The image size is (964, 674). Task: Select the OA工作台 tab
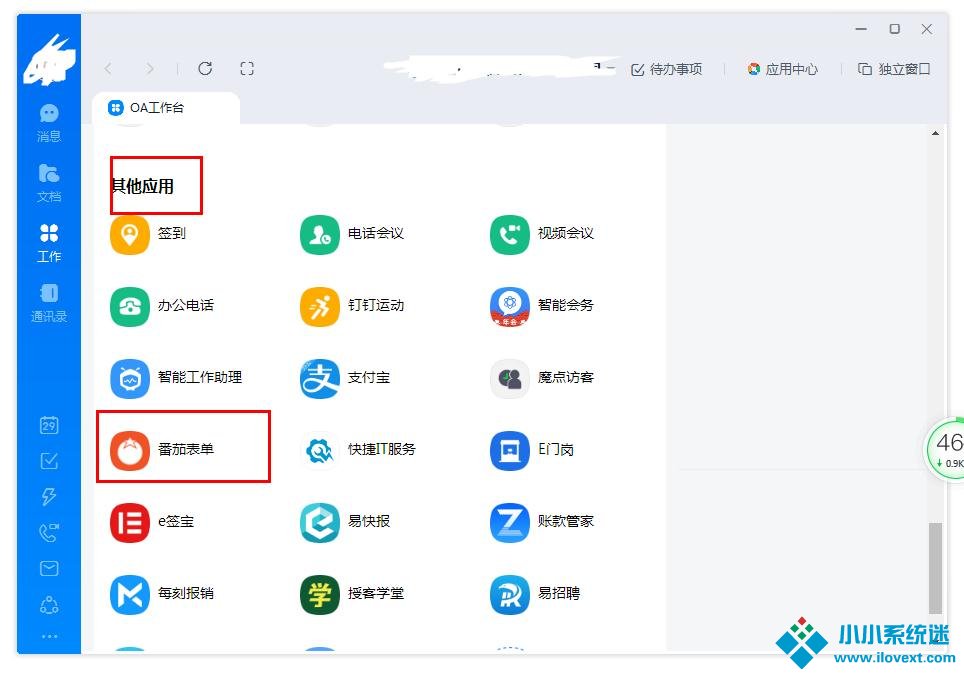click(165, 108)
